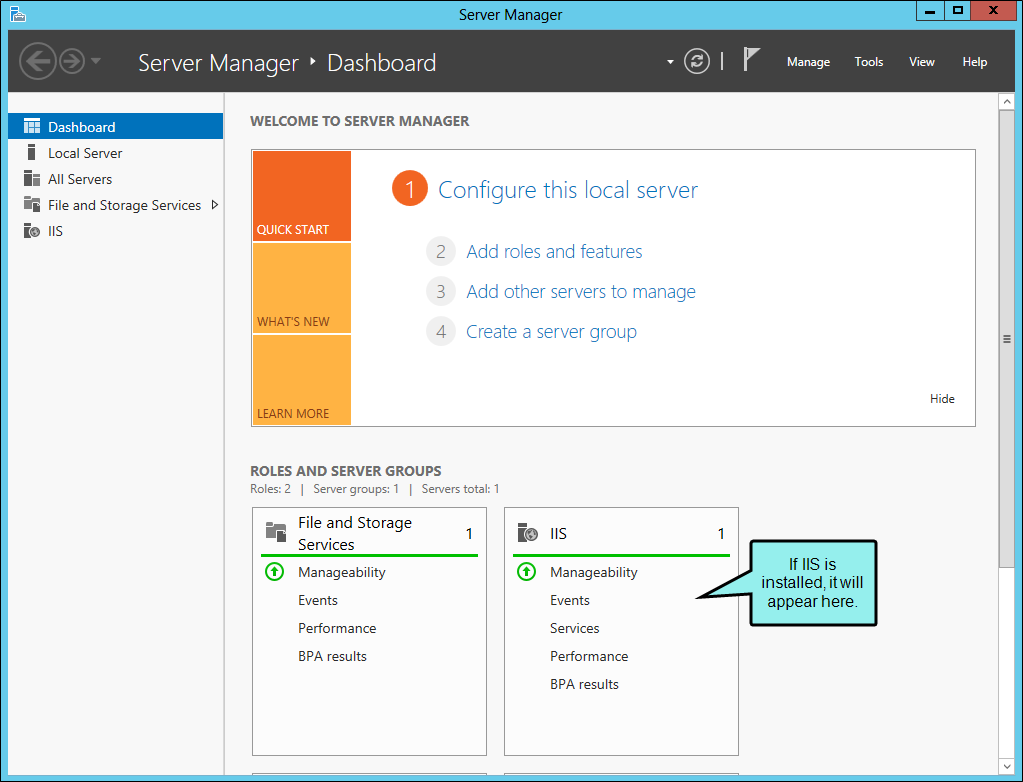The image size is (1023, 782).
Task: Click the 'Roles: 2' summary text
Action: click(x=270, y=489)
